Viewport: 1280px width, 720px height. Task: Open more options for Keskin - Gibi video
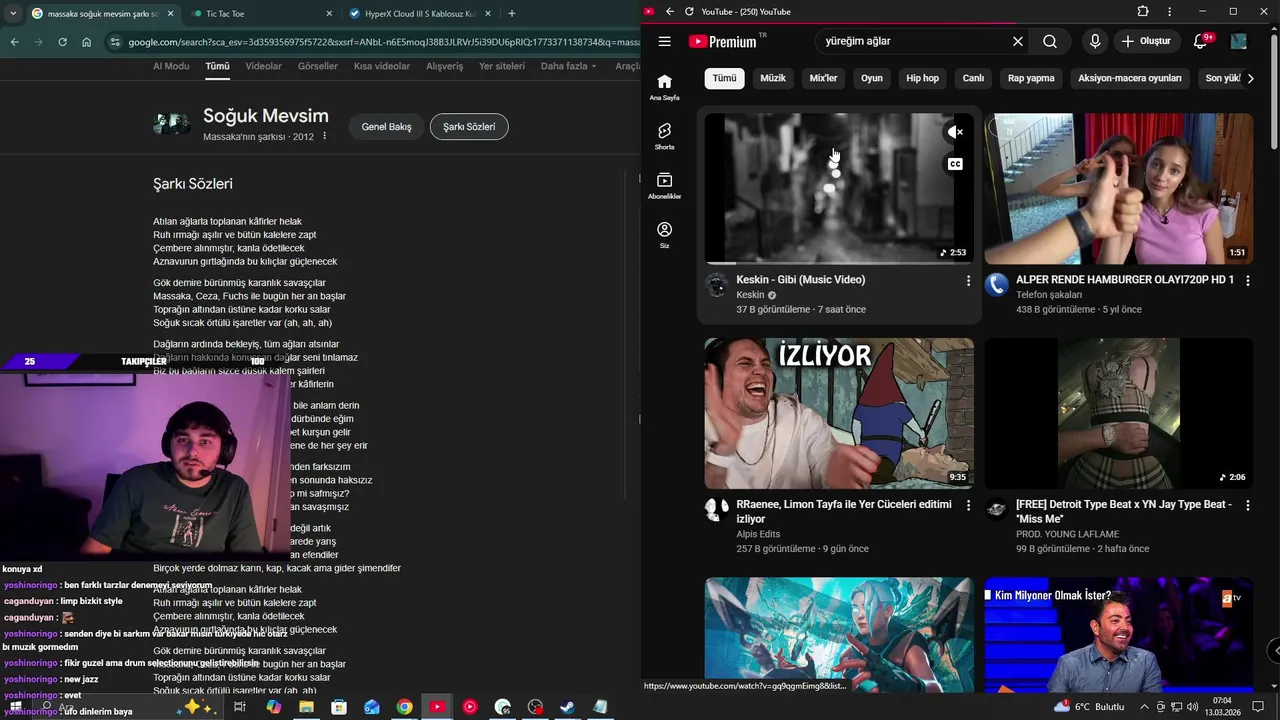click(x=967, y=281)
